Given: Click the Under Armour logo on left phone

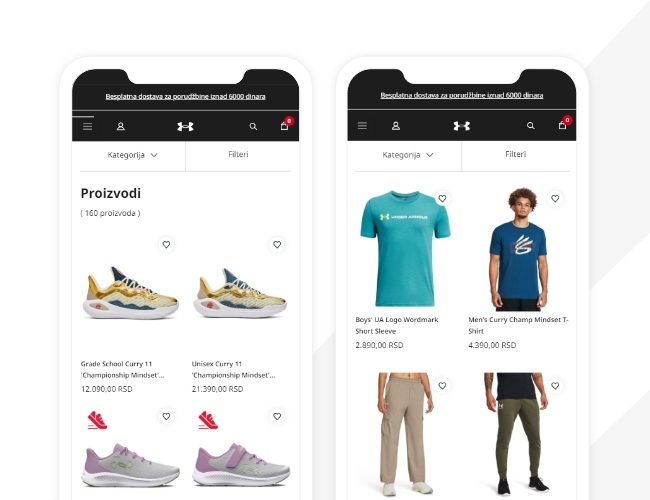Looking at the screenshot, I should 185,126.
